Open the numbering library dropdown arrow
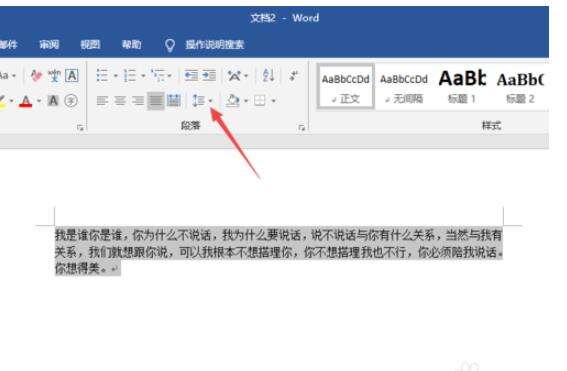567x371 pixels. click(x=143, y=76)
